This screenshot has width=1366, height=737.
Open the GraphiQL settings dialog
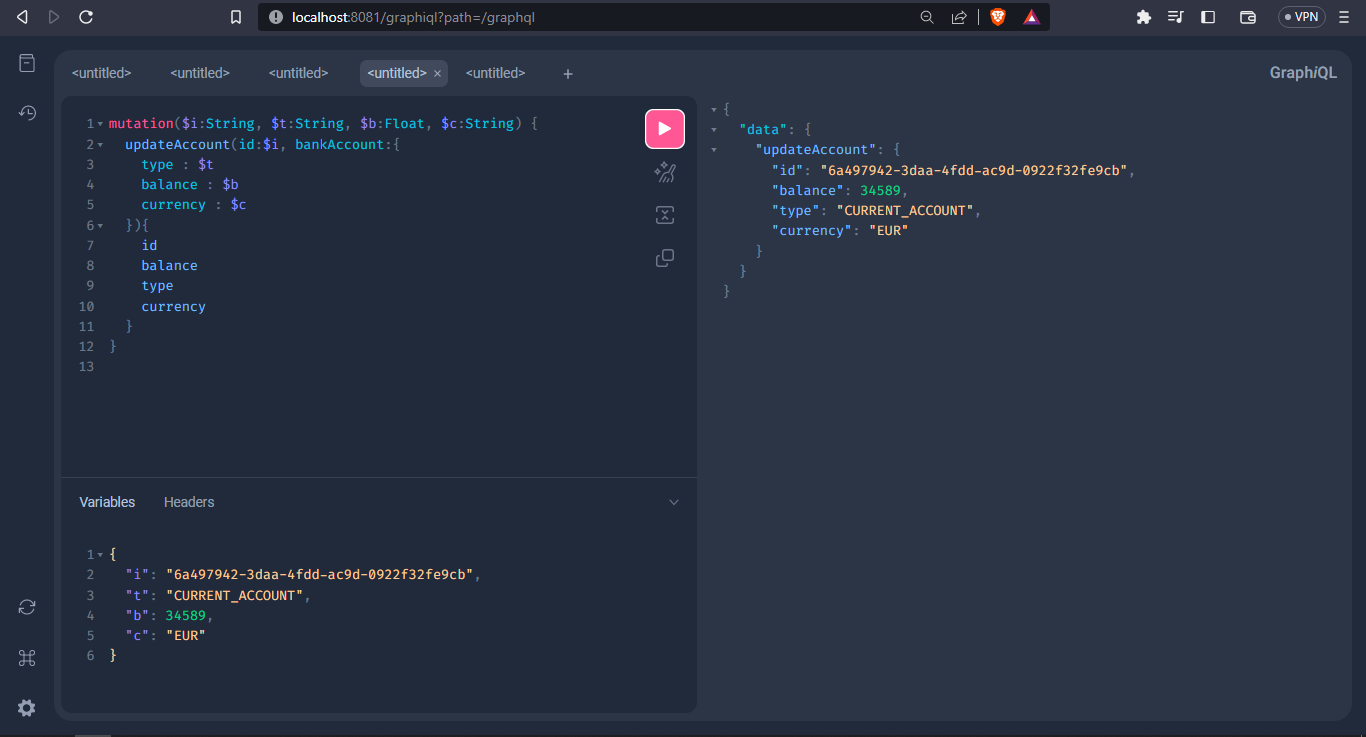[26, 708]
